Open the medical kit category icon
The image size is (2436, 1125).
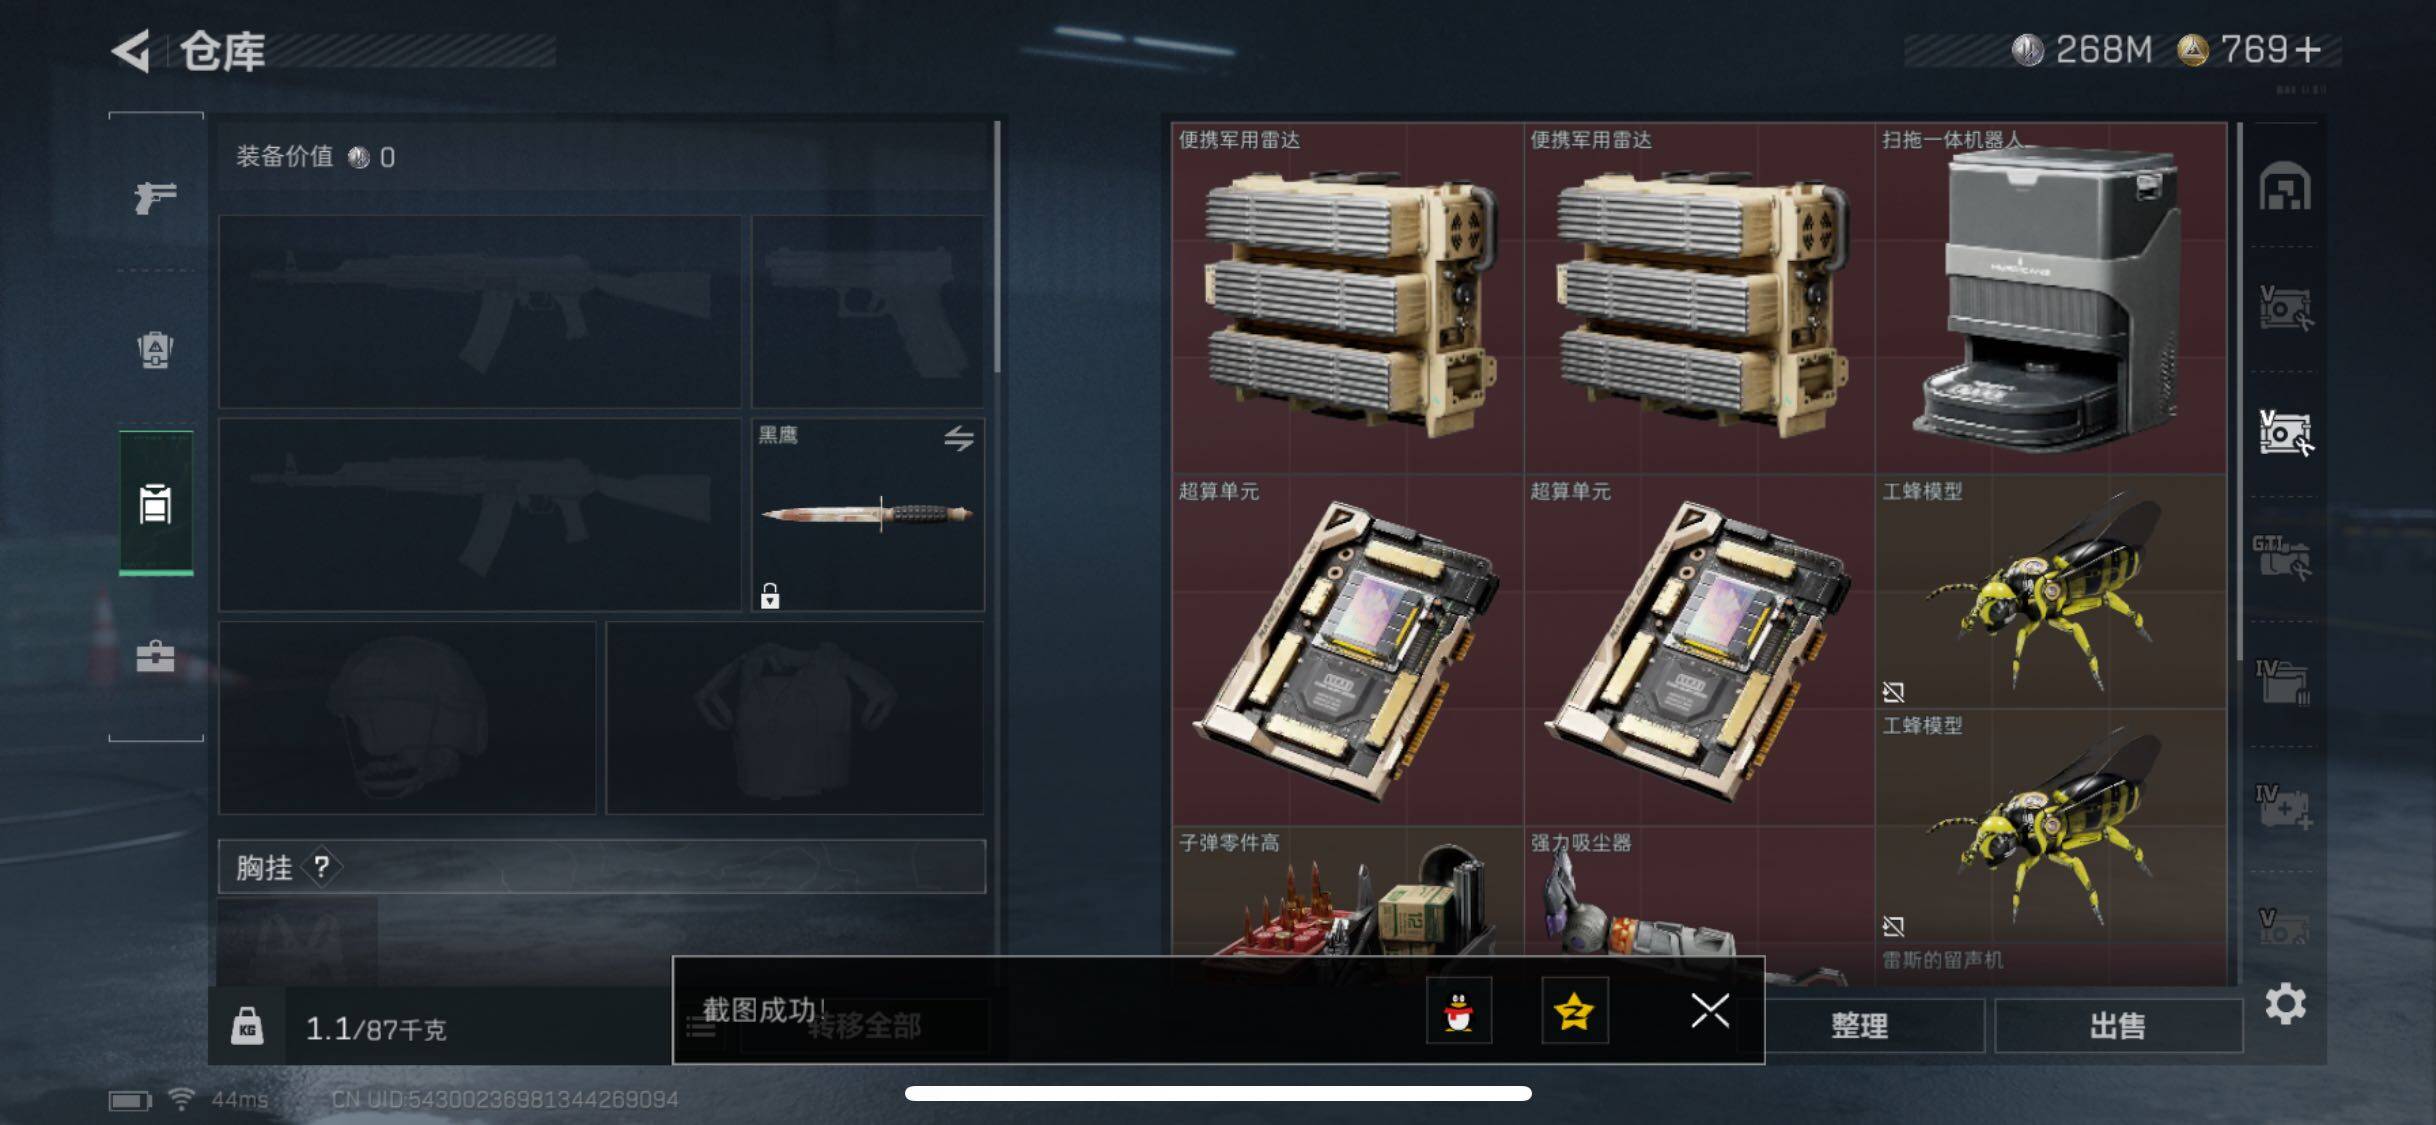click(x=155, y=656)
